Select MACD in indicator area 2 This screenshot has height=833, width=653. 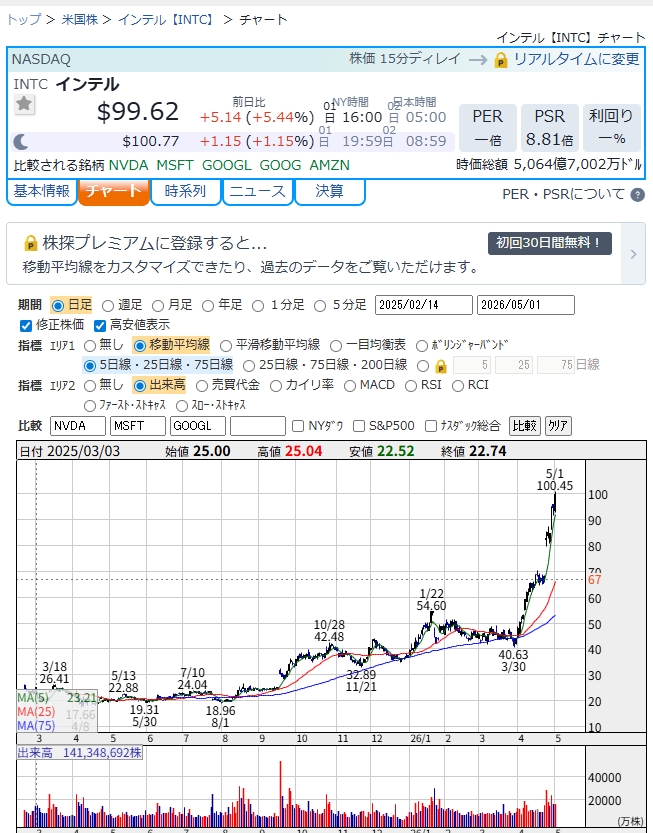(x=350, y=386)
